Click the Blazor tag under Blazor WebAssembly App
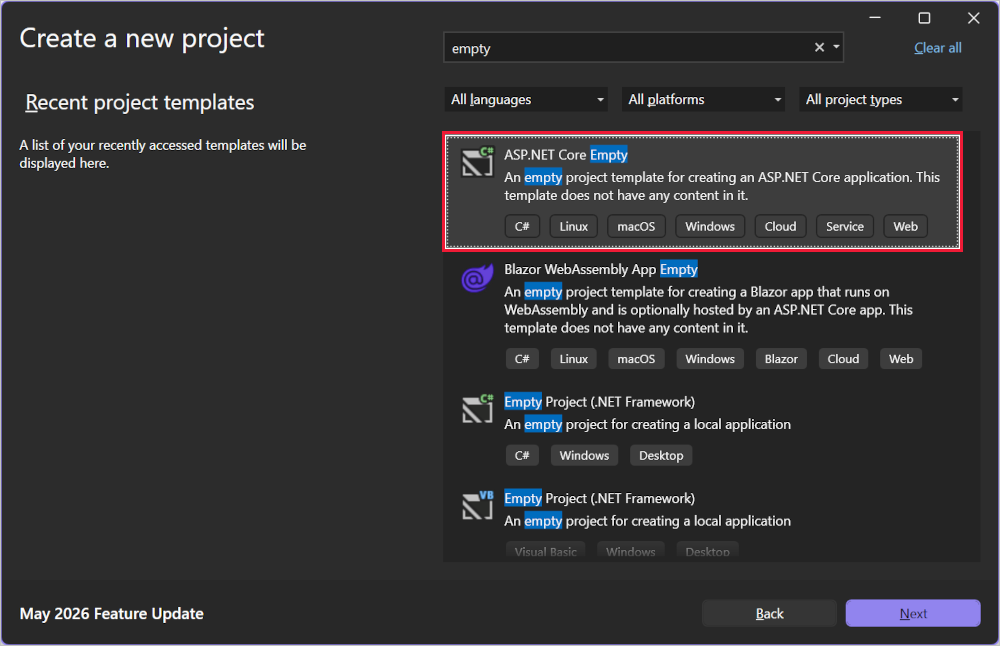The image size is (1000, 646). [781, 359]
